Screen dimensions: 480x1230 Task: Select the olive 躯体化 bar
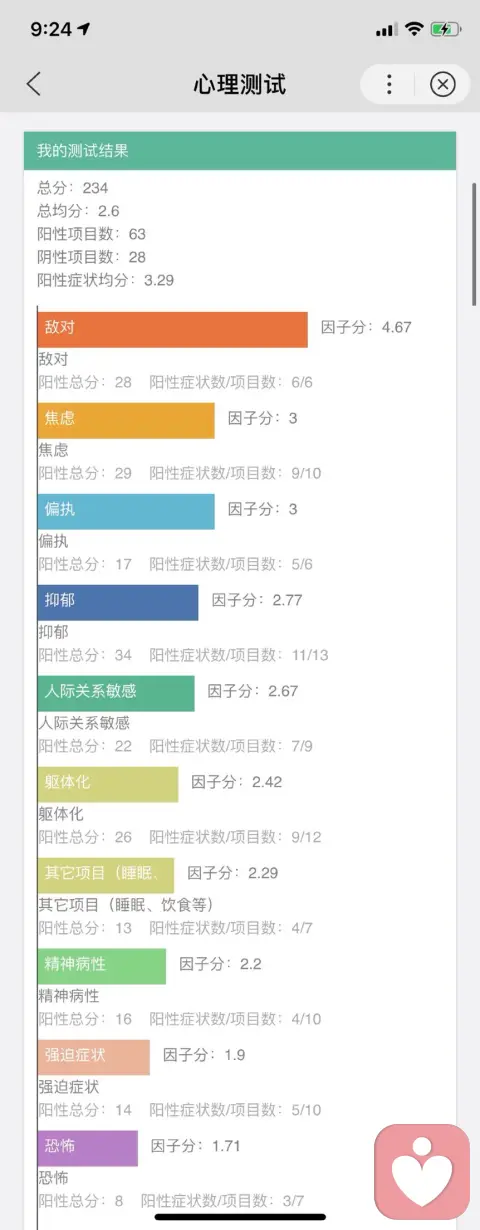(108, 784)
